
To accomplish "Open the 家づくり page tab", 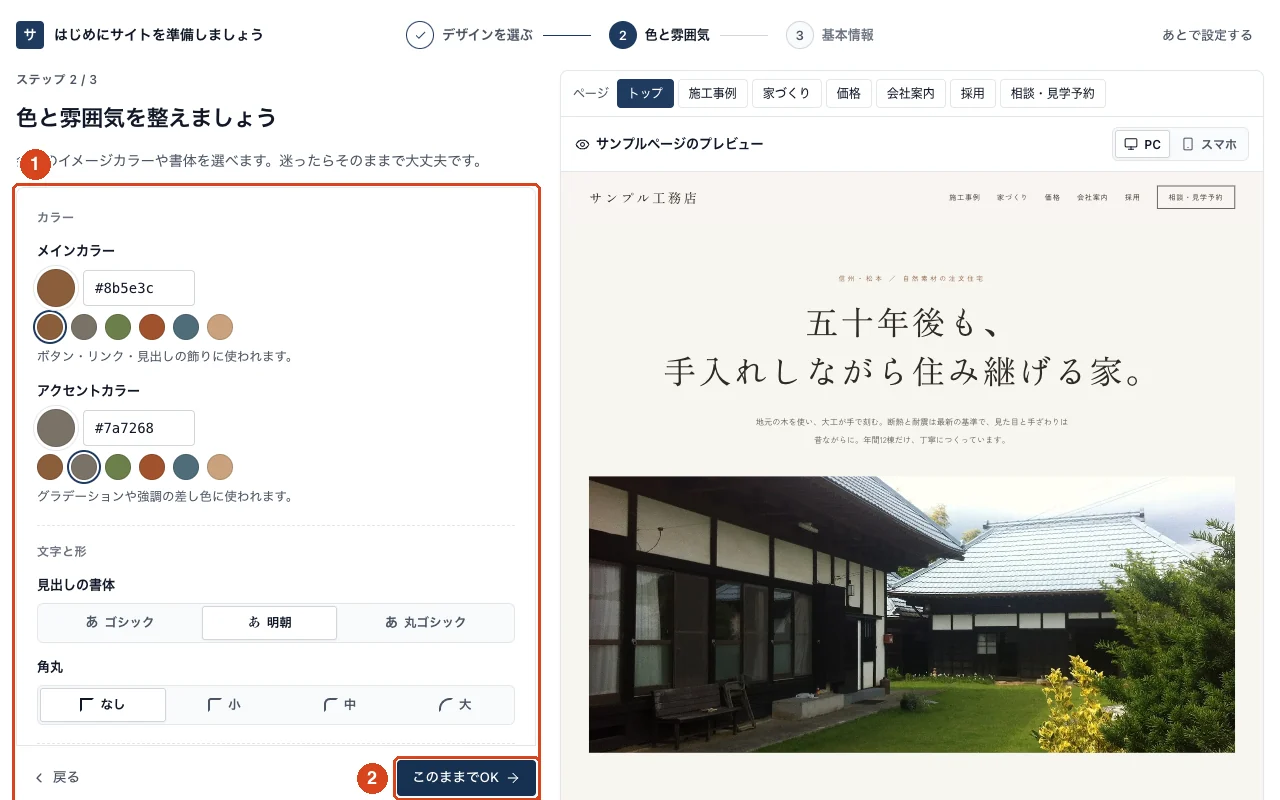I will pyautogui.click(x=787, y=93).
